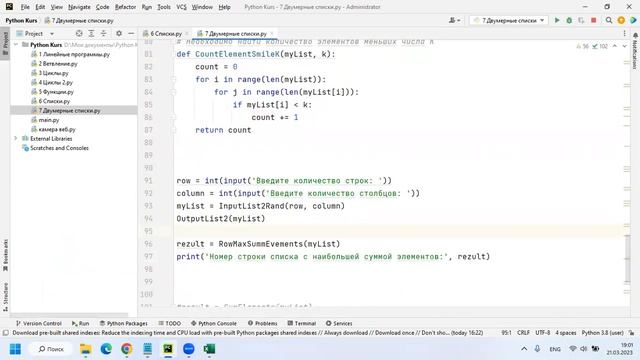Open Windows Start menu
Screen dimensions: 640x360
[16, 349]
